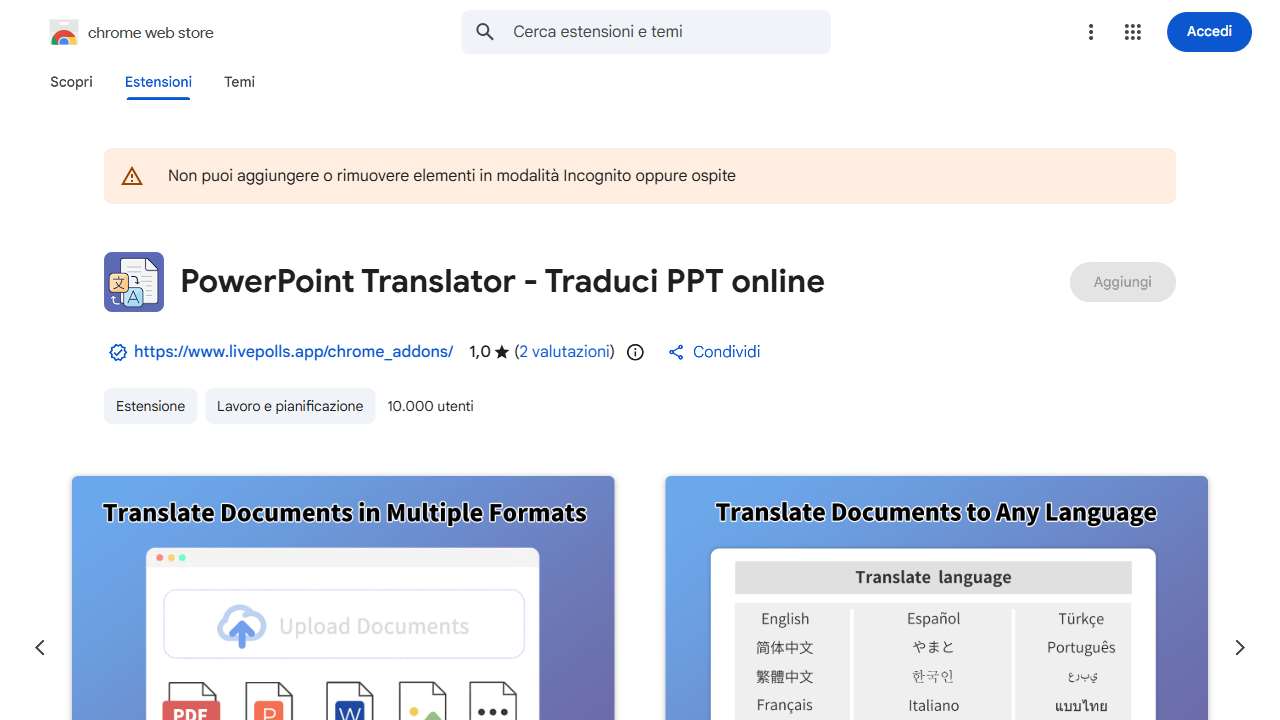Click the info icon next to the rating
The image size is (1280, 720).
click(635, 352)
